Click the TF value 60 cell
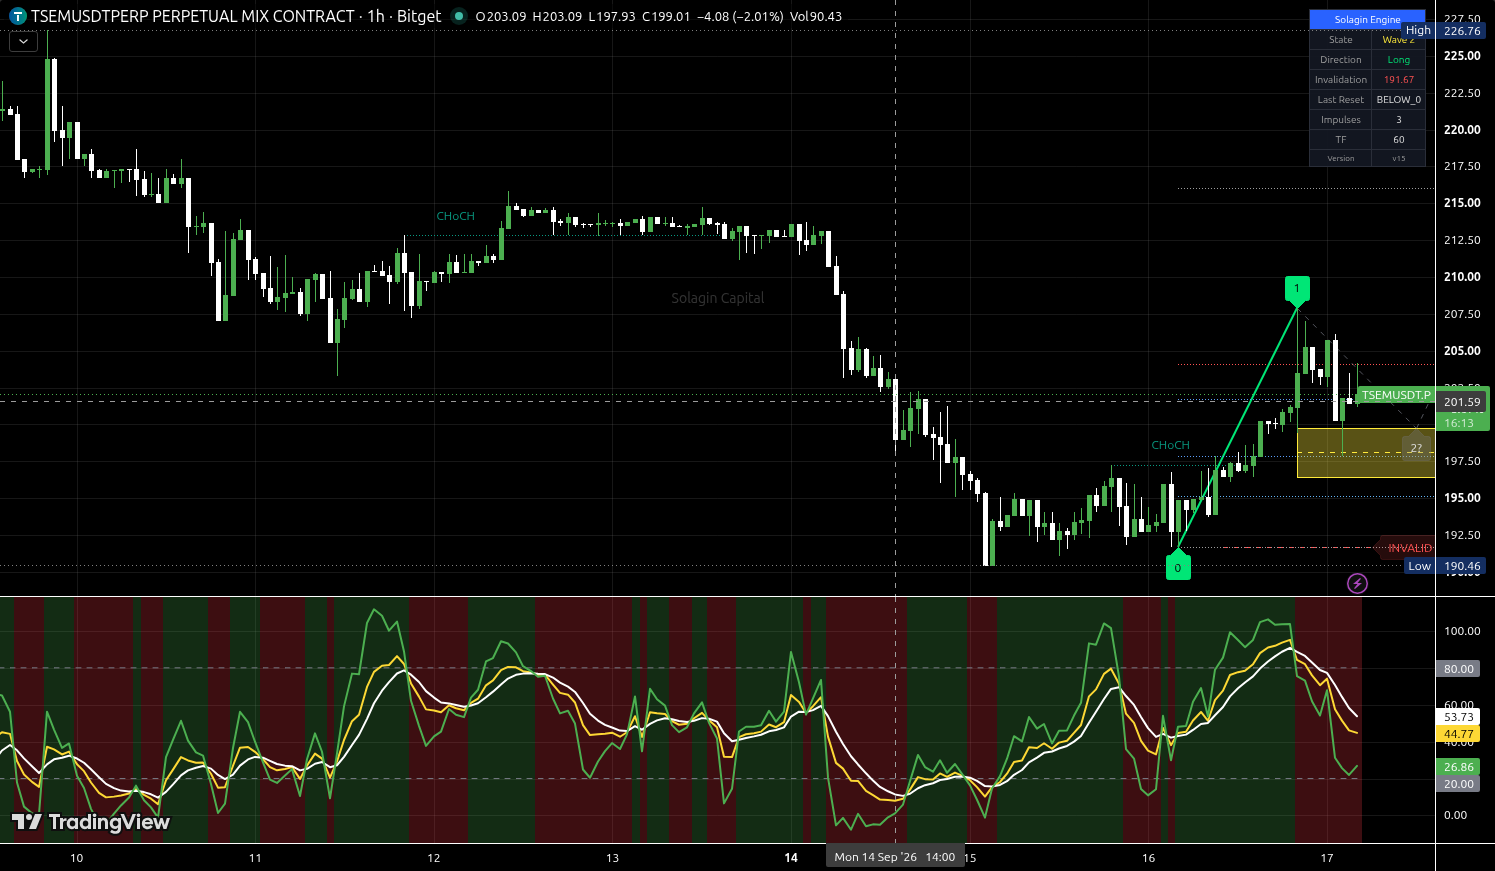Image resolution: width=1495 pixels, height=871 pixels. tap(1398, 140)
